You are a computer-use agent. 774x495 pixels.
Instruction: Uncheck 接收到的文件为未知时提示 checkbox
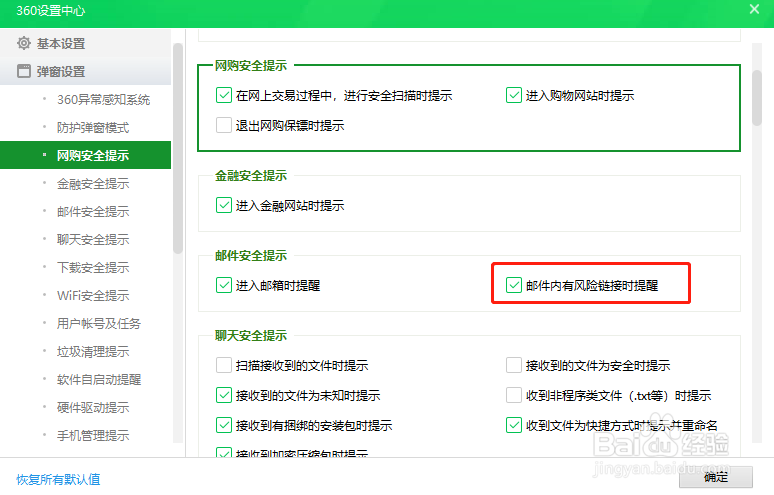click(224, 395)
